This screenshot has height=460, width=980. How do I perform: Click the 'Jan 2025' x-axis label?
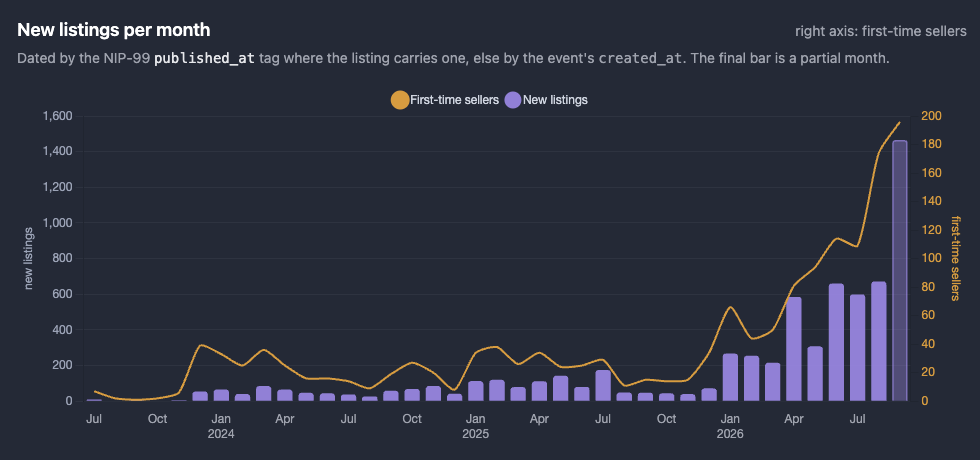pyautogui.click(x=476, y=426)
